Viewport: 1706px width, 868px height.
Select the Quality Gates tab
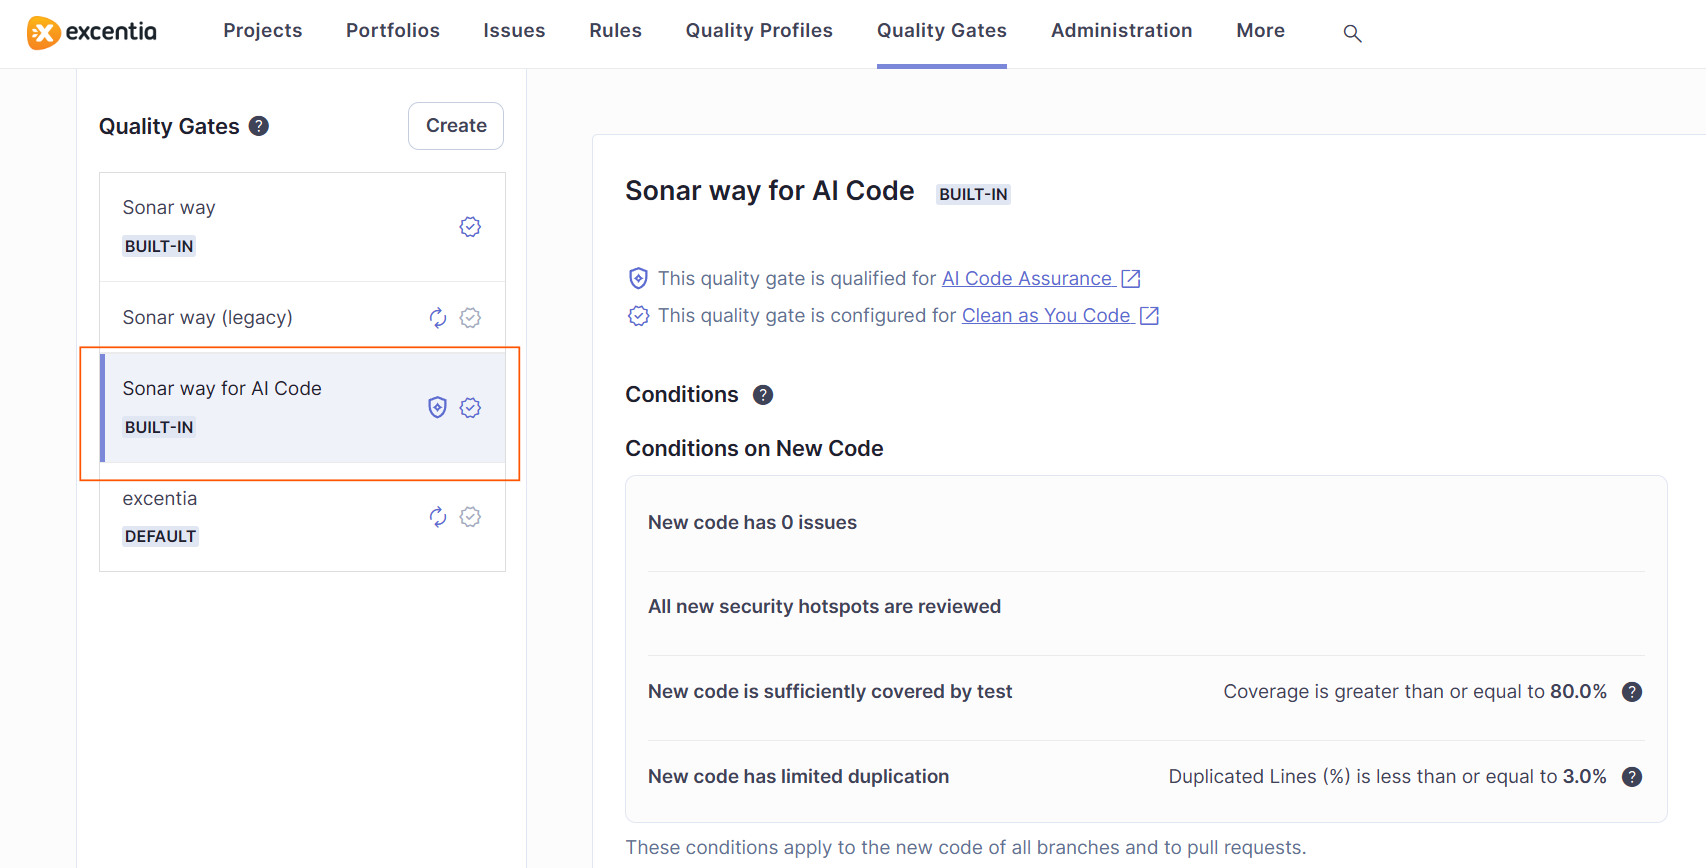(942, 31)
